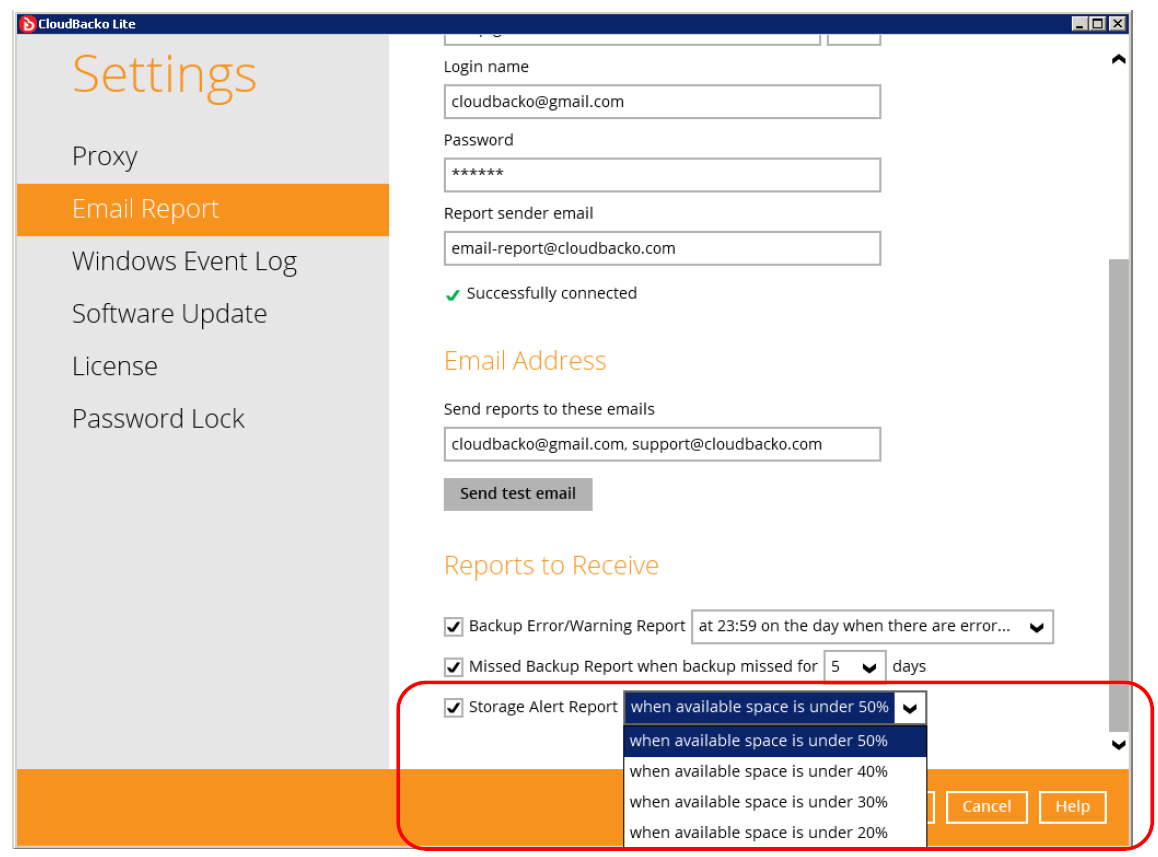
Task: Click the CloudBacko logo icon in title bar
Action: coord(28,24)
